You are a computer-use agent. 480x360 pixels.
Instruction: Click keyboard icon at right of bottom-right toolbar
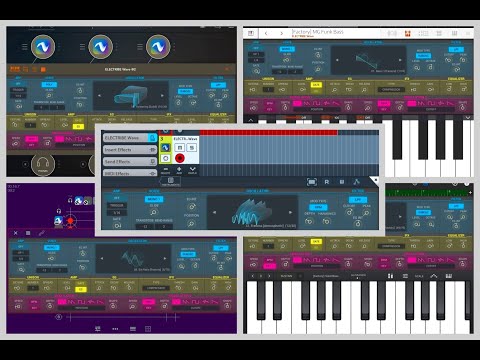tap(449, 276)
